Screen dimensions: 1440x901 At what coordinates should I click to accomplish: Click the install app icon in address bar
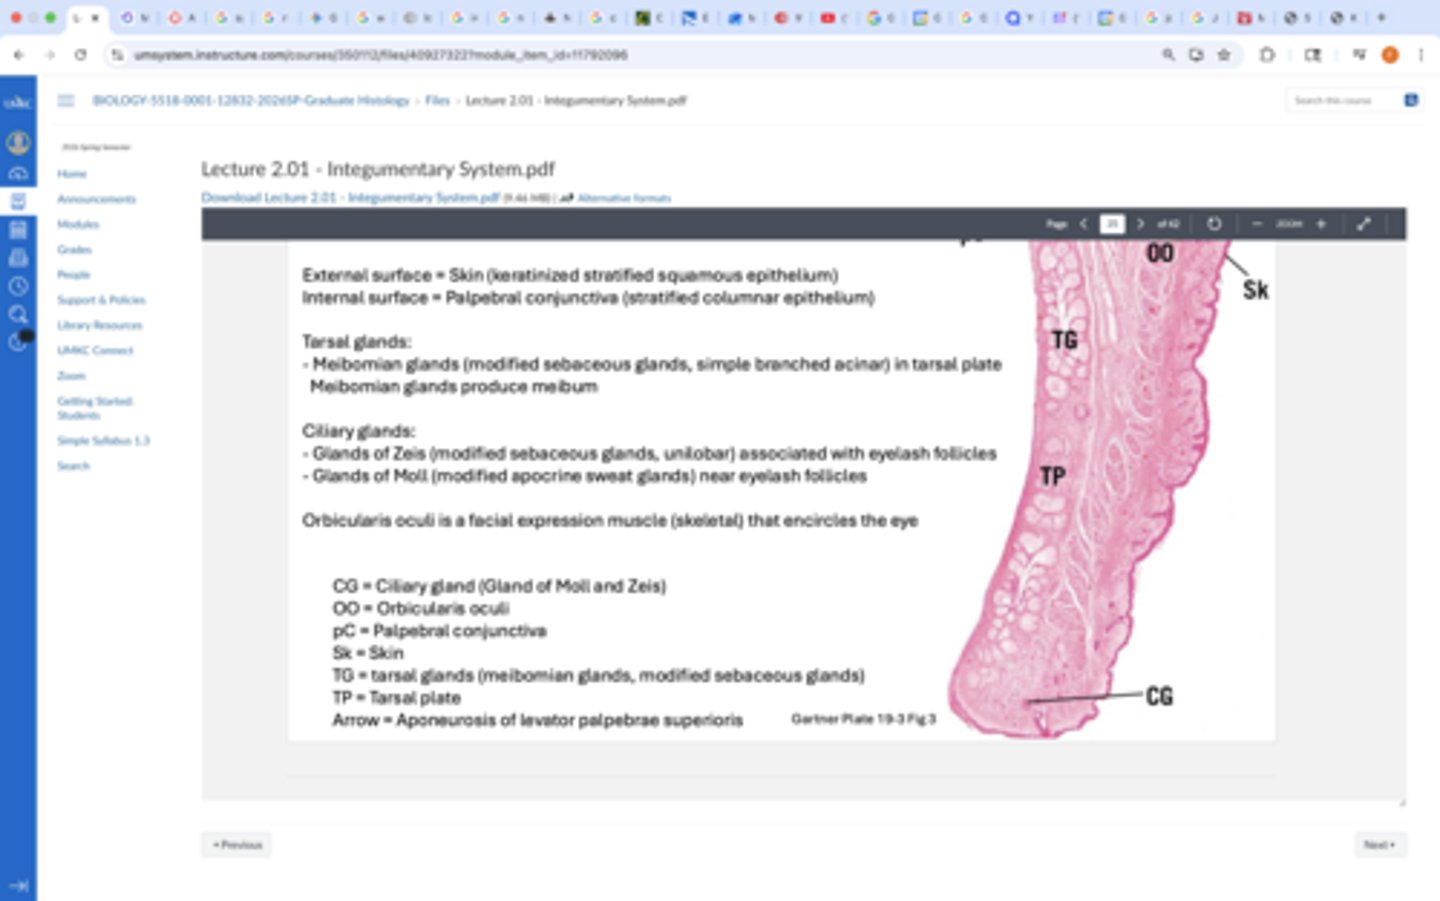1196,55
